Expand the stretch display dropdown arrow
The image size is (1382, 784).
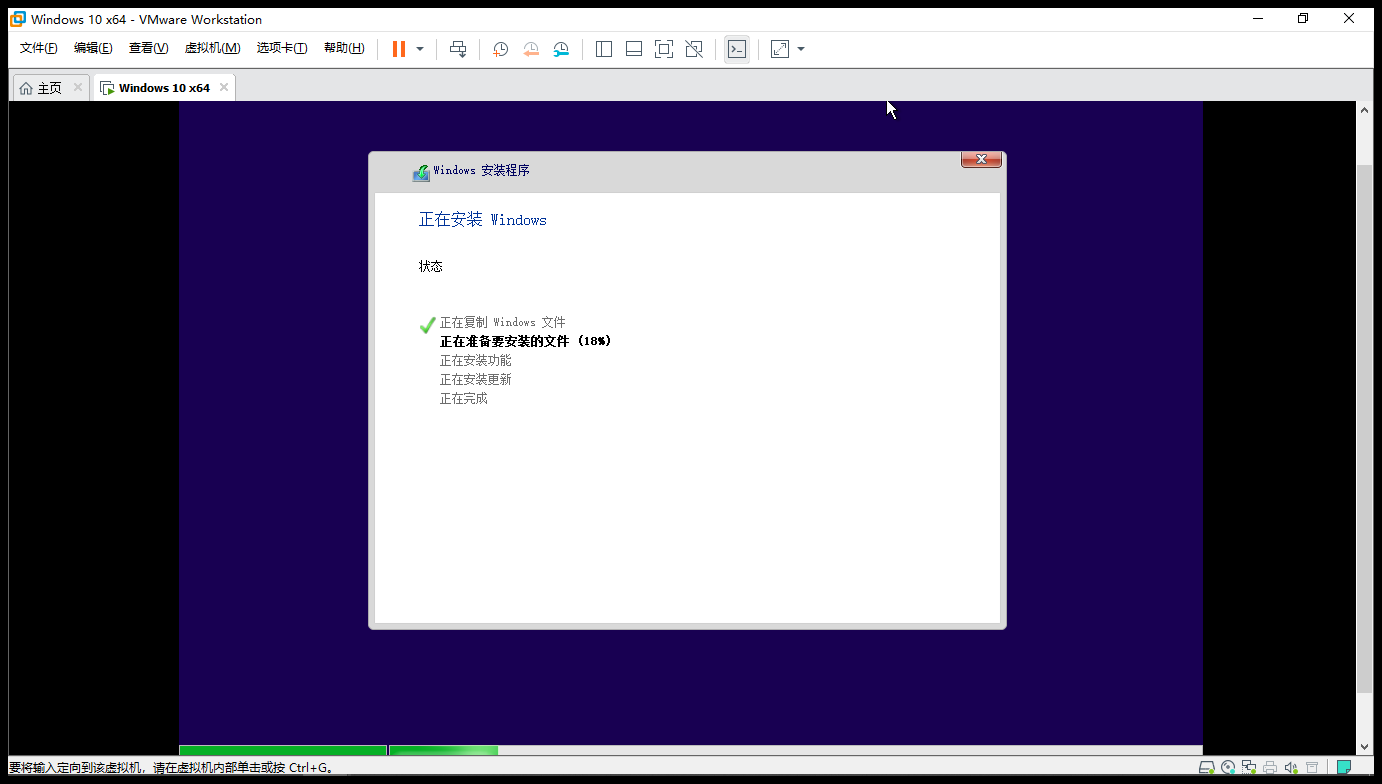tap(801, 49)
